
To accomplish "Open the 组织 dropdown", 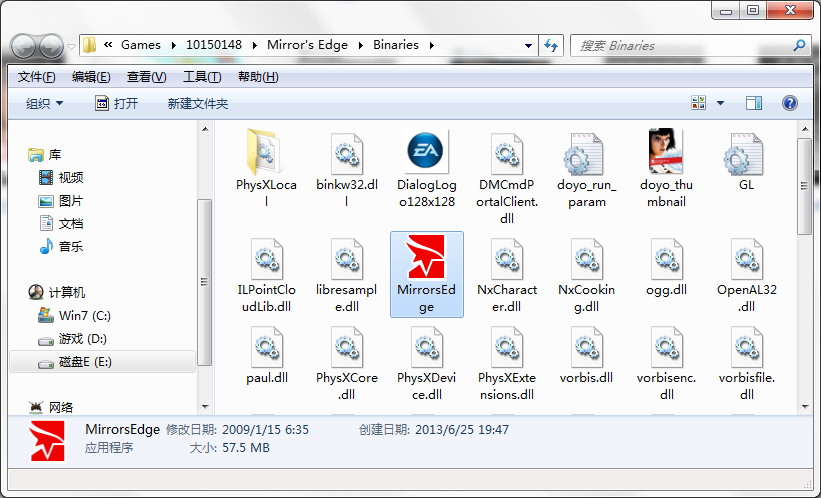I will (x=45, y=103).
